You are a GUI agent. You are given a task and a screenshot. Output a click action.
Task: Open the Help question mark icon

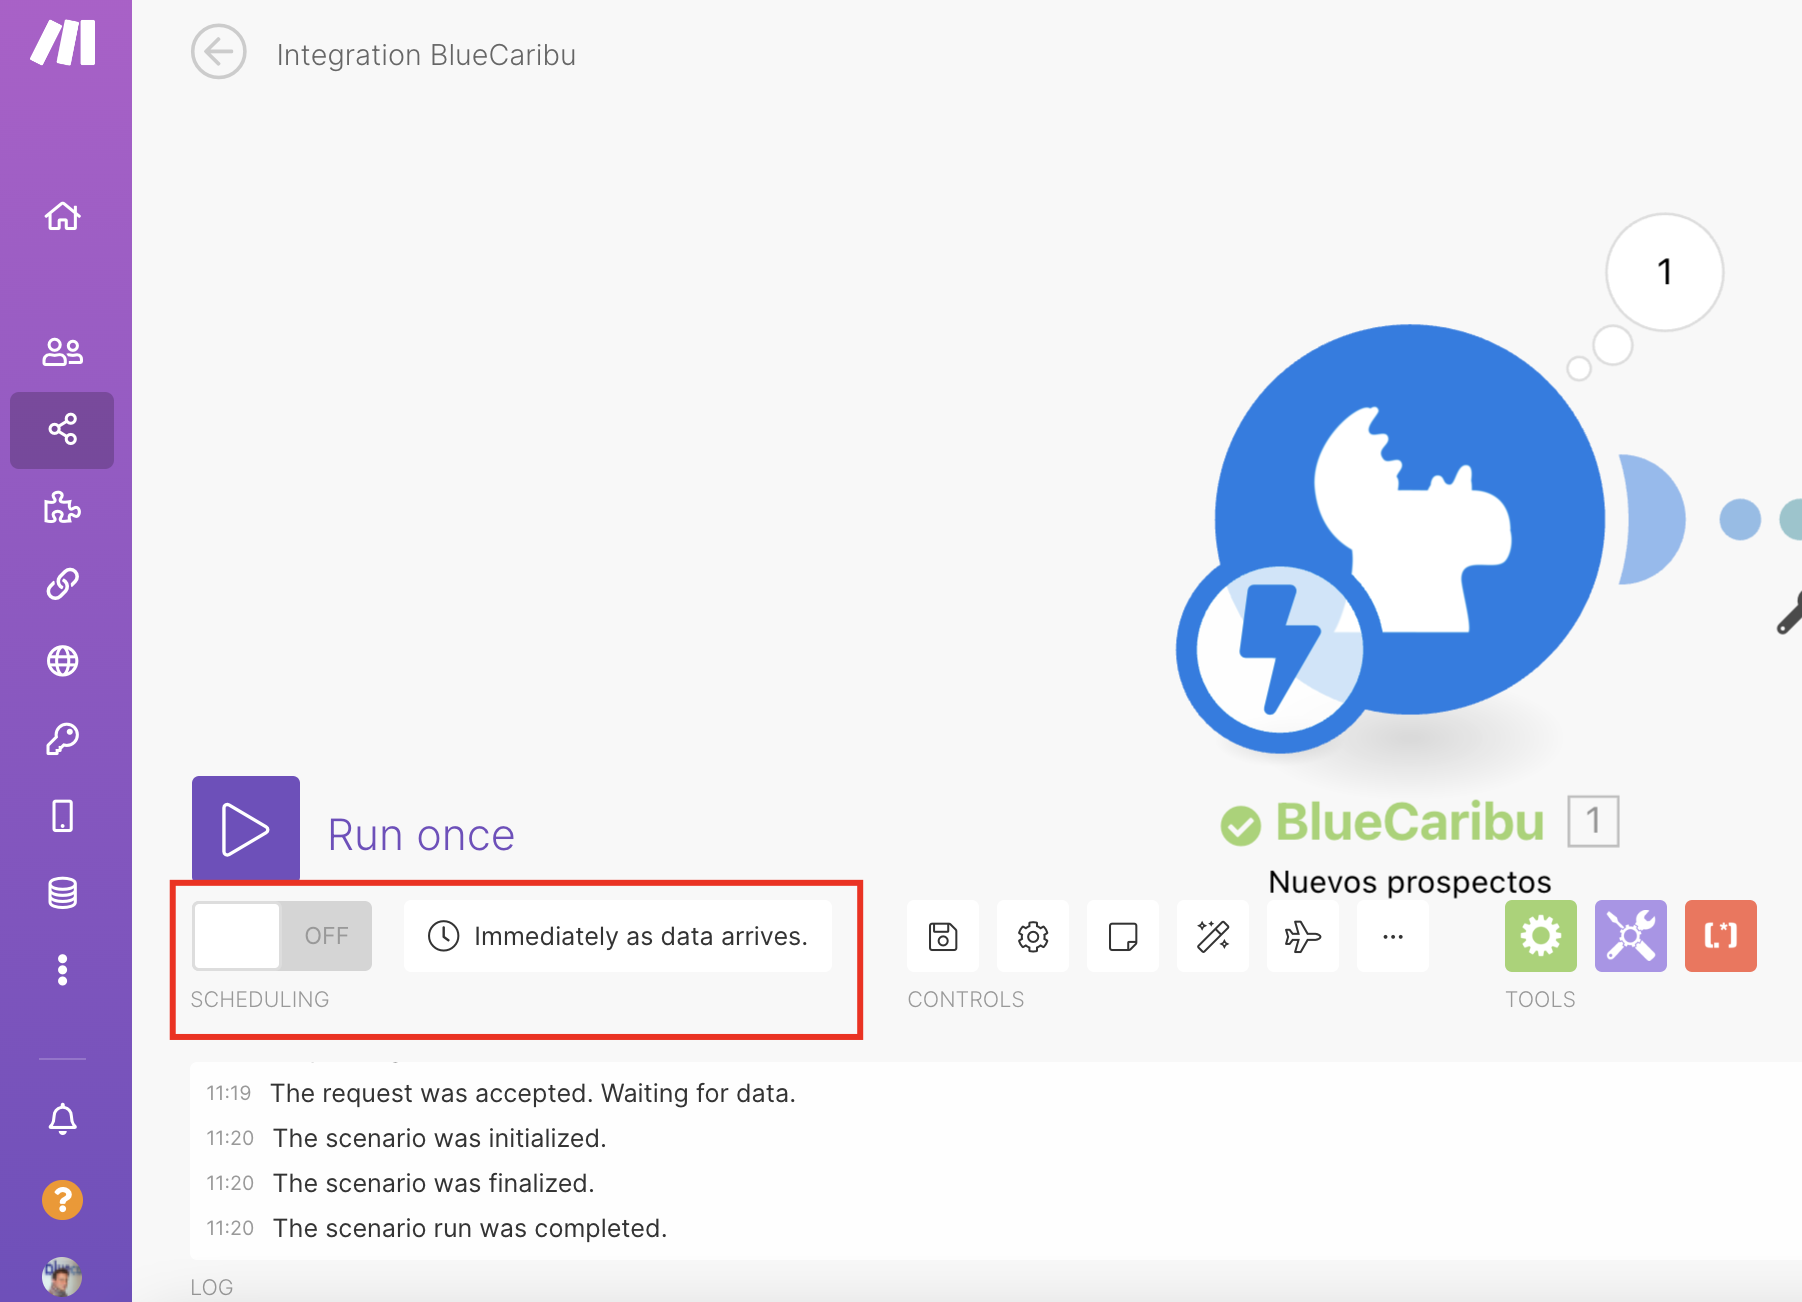point(62,1199)
